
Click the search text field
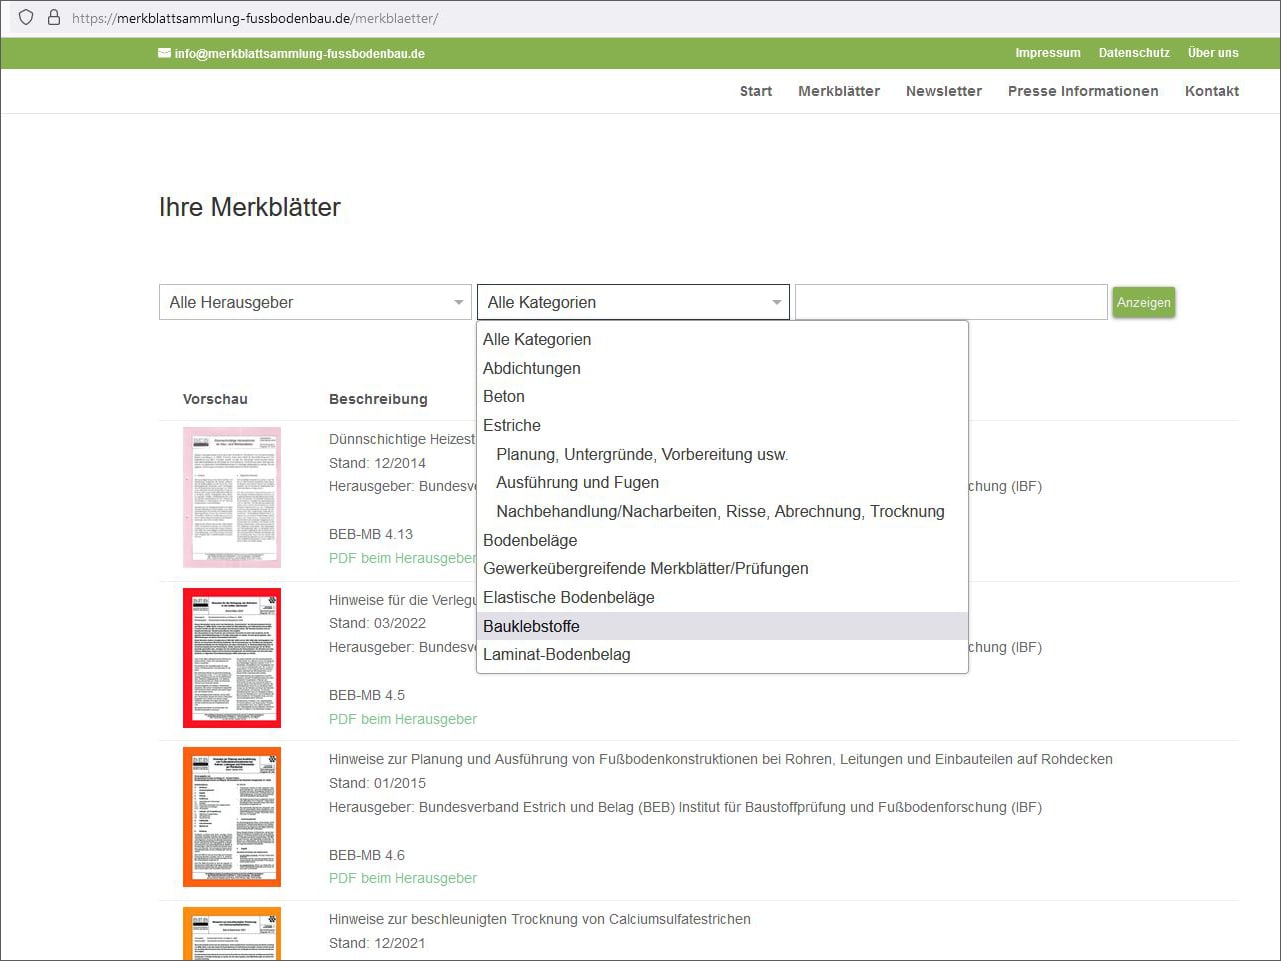pyautogui.click(x=951, y=302)
